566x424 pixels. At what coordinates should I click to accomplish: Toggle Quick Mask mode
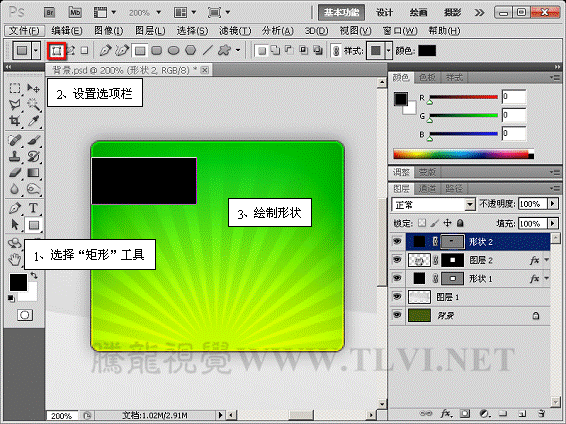(x=25, y=315)
